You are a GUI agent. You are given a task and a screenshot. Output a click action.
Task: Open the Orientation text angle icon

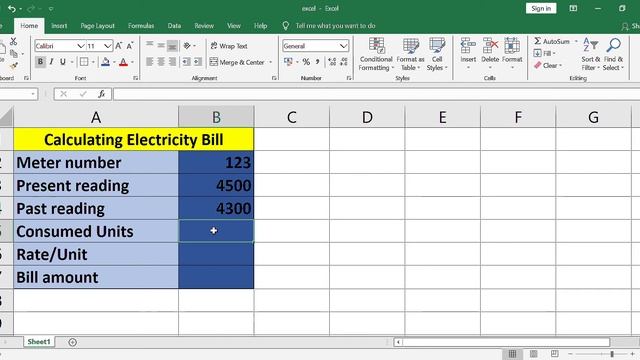point(187,46)
